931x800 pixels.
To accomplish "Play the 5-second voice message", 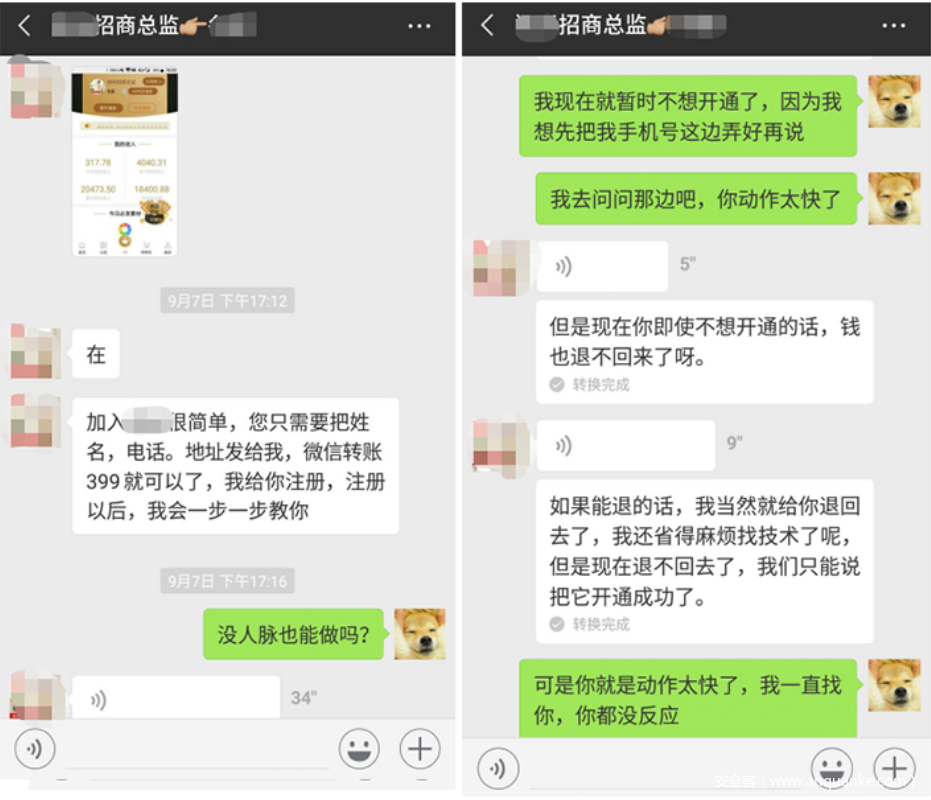I will point(602,266).
